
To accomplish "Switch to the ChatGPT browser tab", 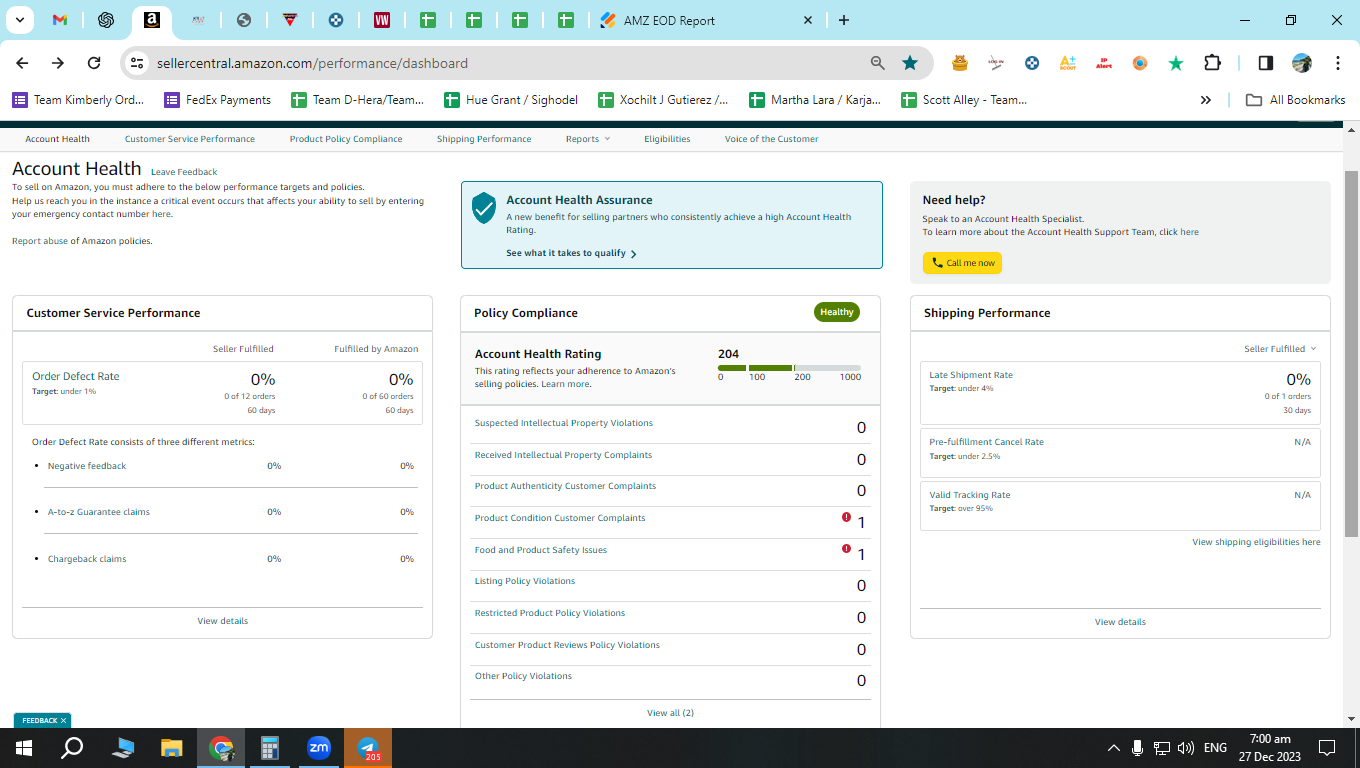I will pos(106,20).
